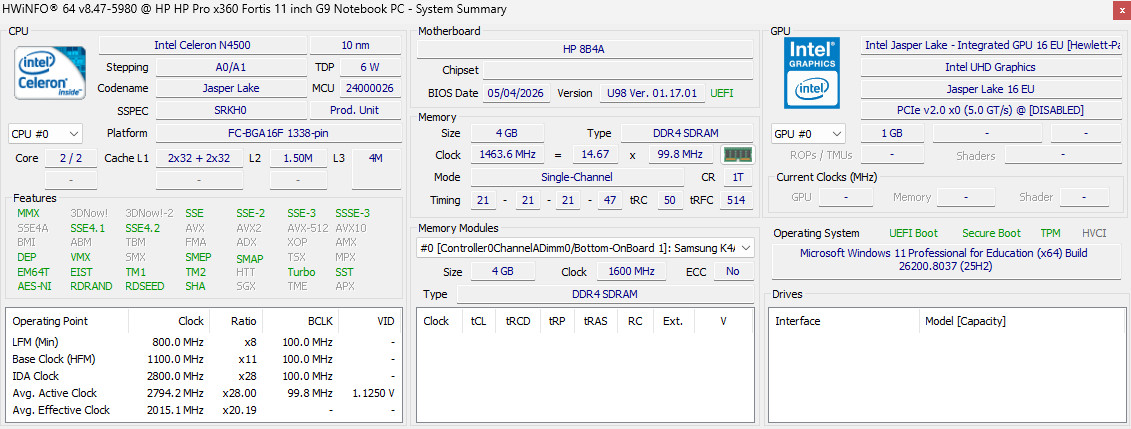Select the Avg. Effective Clock row

[203, 410]
